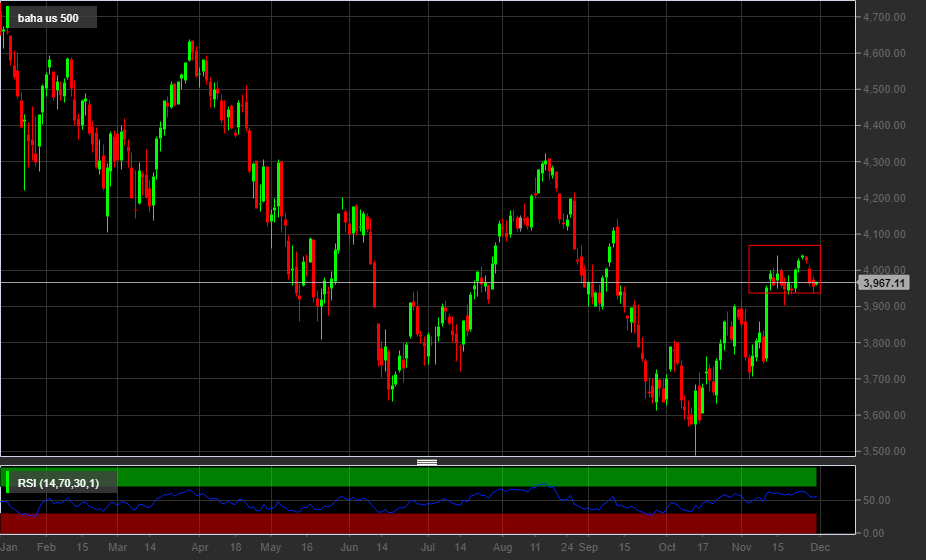Click the 3,500.00 price axis label
This screenshot has height=560, width=926.
(x=884, y=451)
